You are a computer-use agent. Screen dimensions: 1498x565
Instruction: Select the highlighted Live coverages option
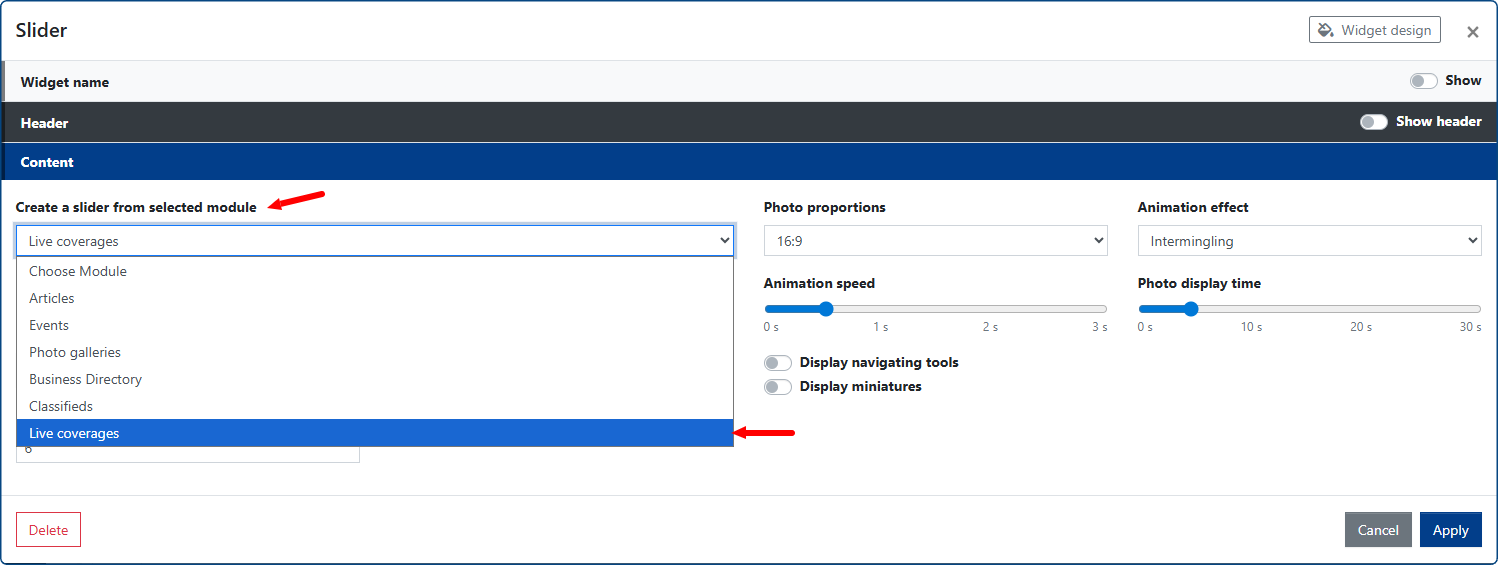74,433
